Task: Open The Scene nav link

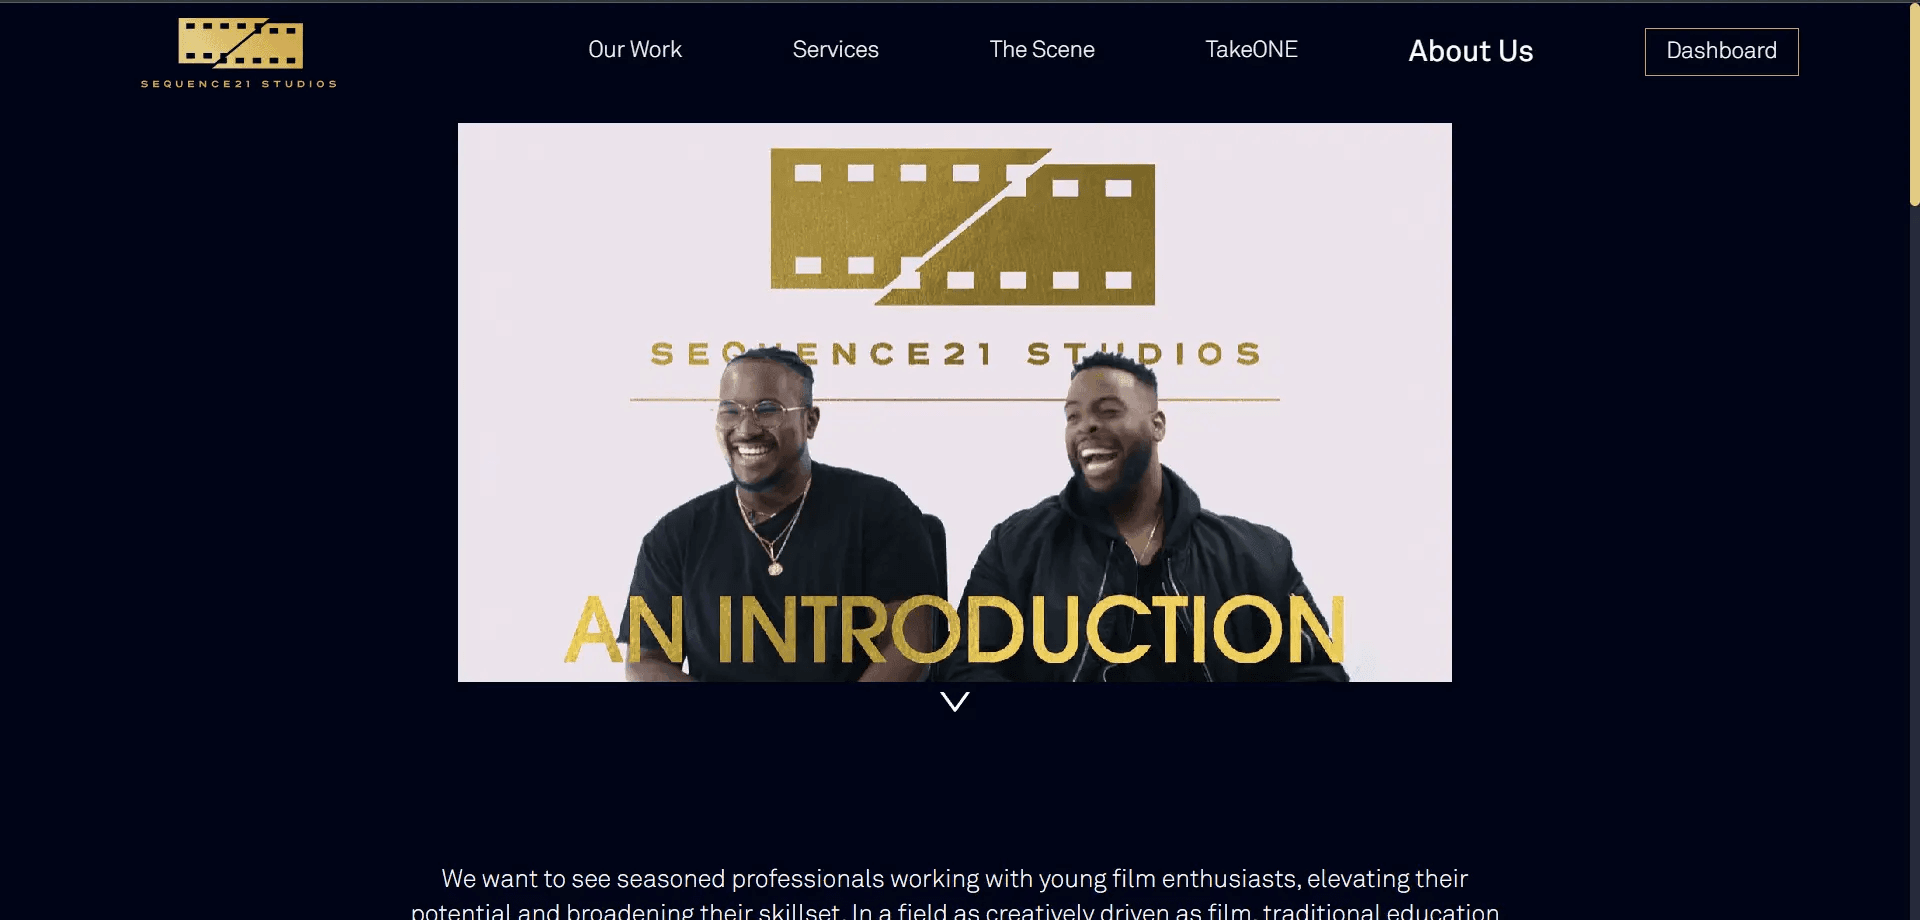Action: (1041, 49)
